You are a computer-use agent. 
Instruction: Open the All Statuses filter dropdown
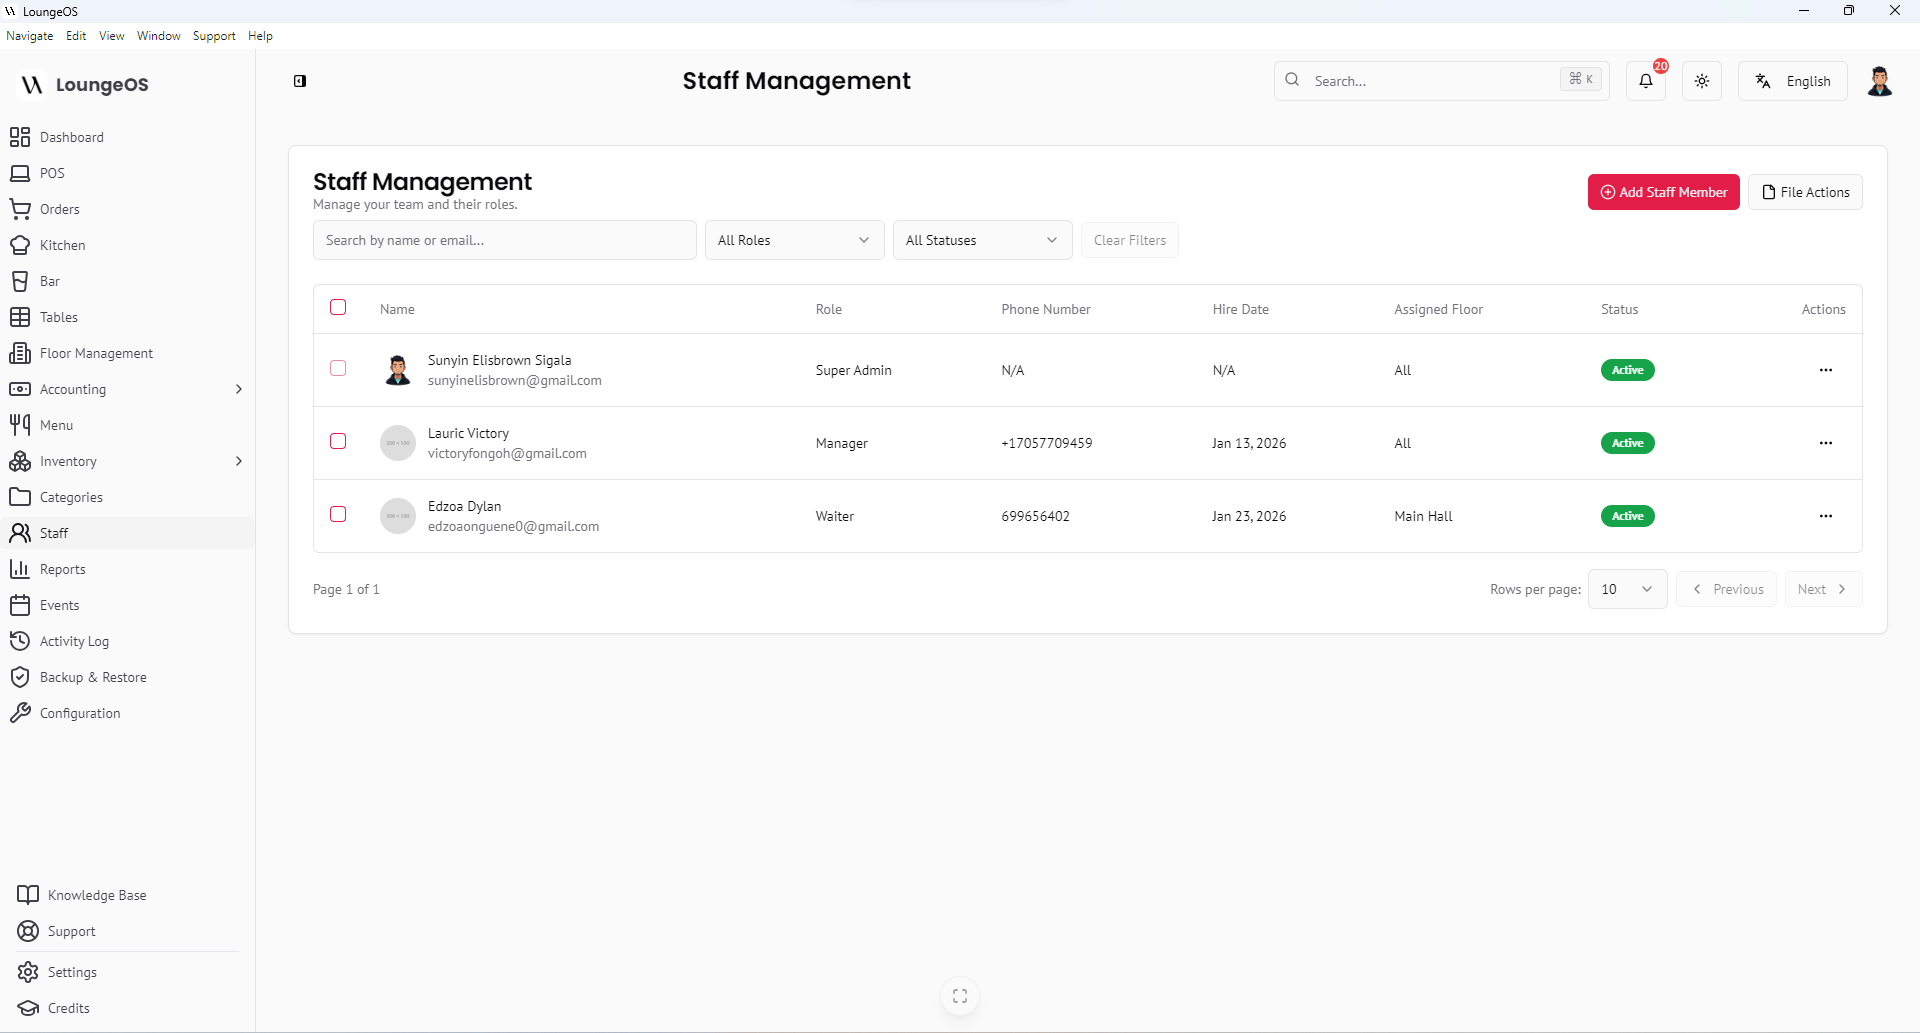point(982,240)
